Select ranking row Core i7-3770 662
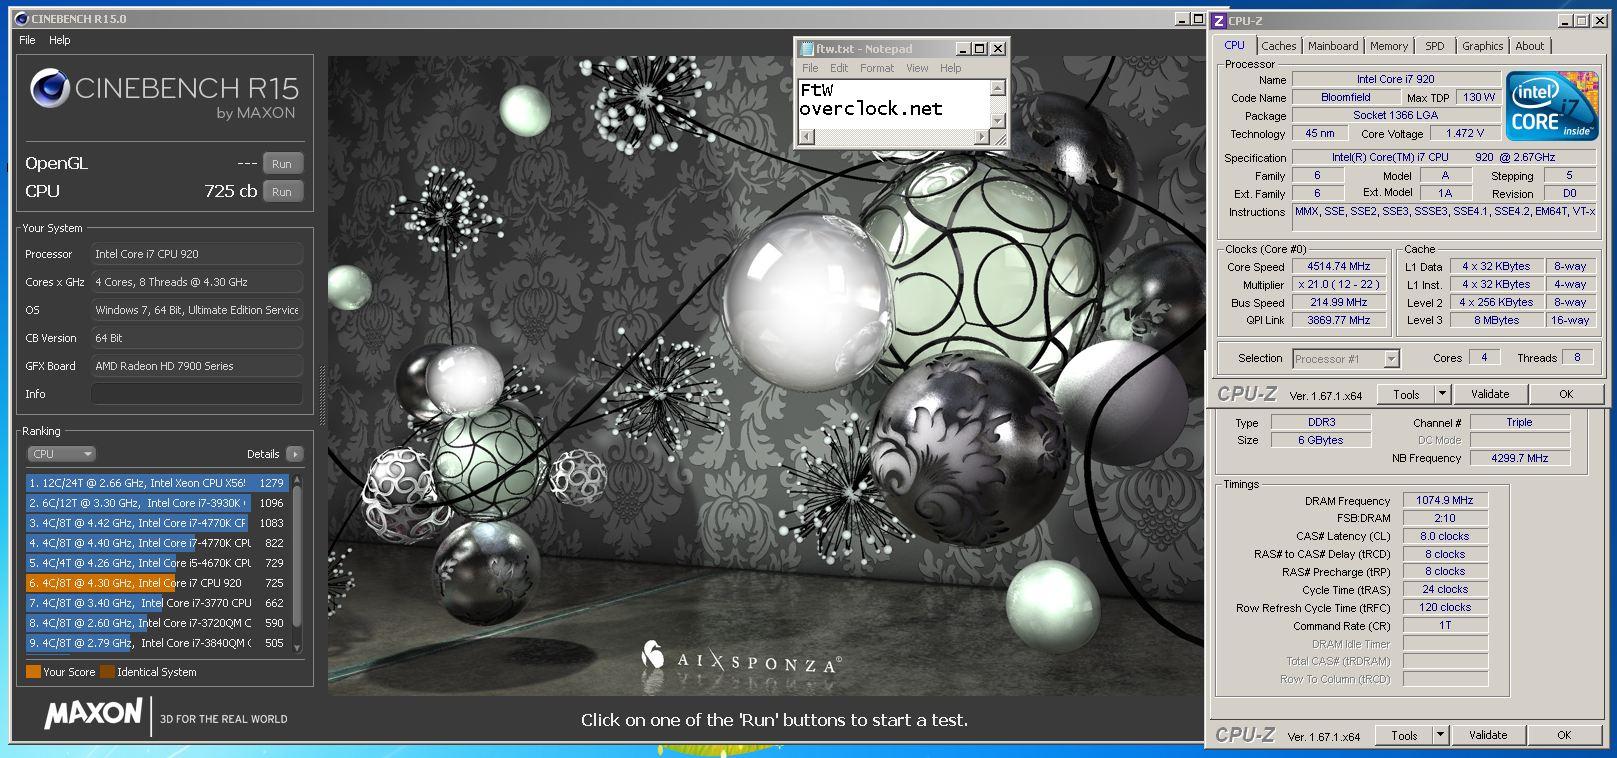Screen dimensions: 1617x758 tap(157, 603)
